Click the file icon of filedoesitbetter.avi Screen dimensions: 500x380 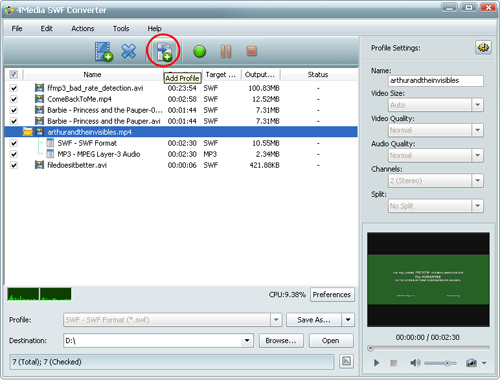tap(39, 165)
